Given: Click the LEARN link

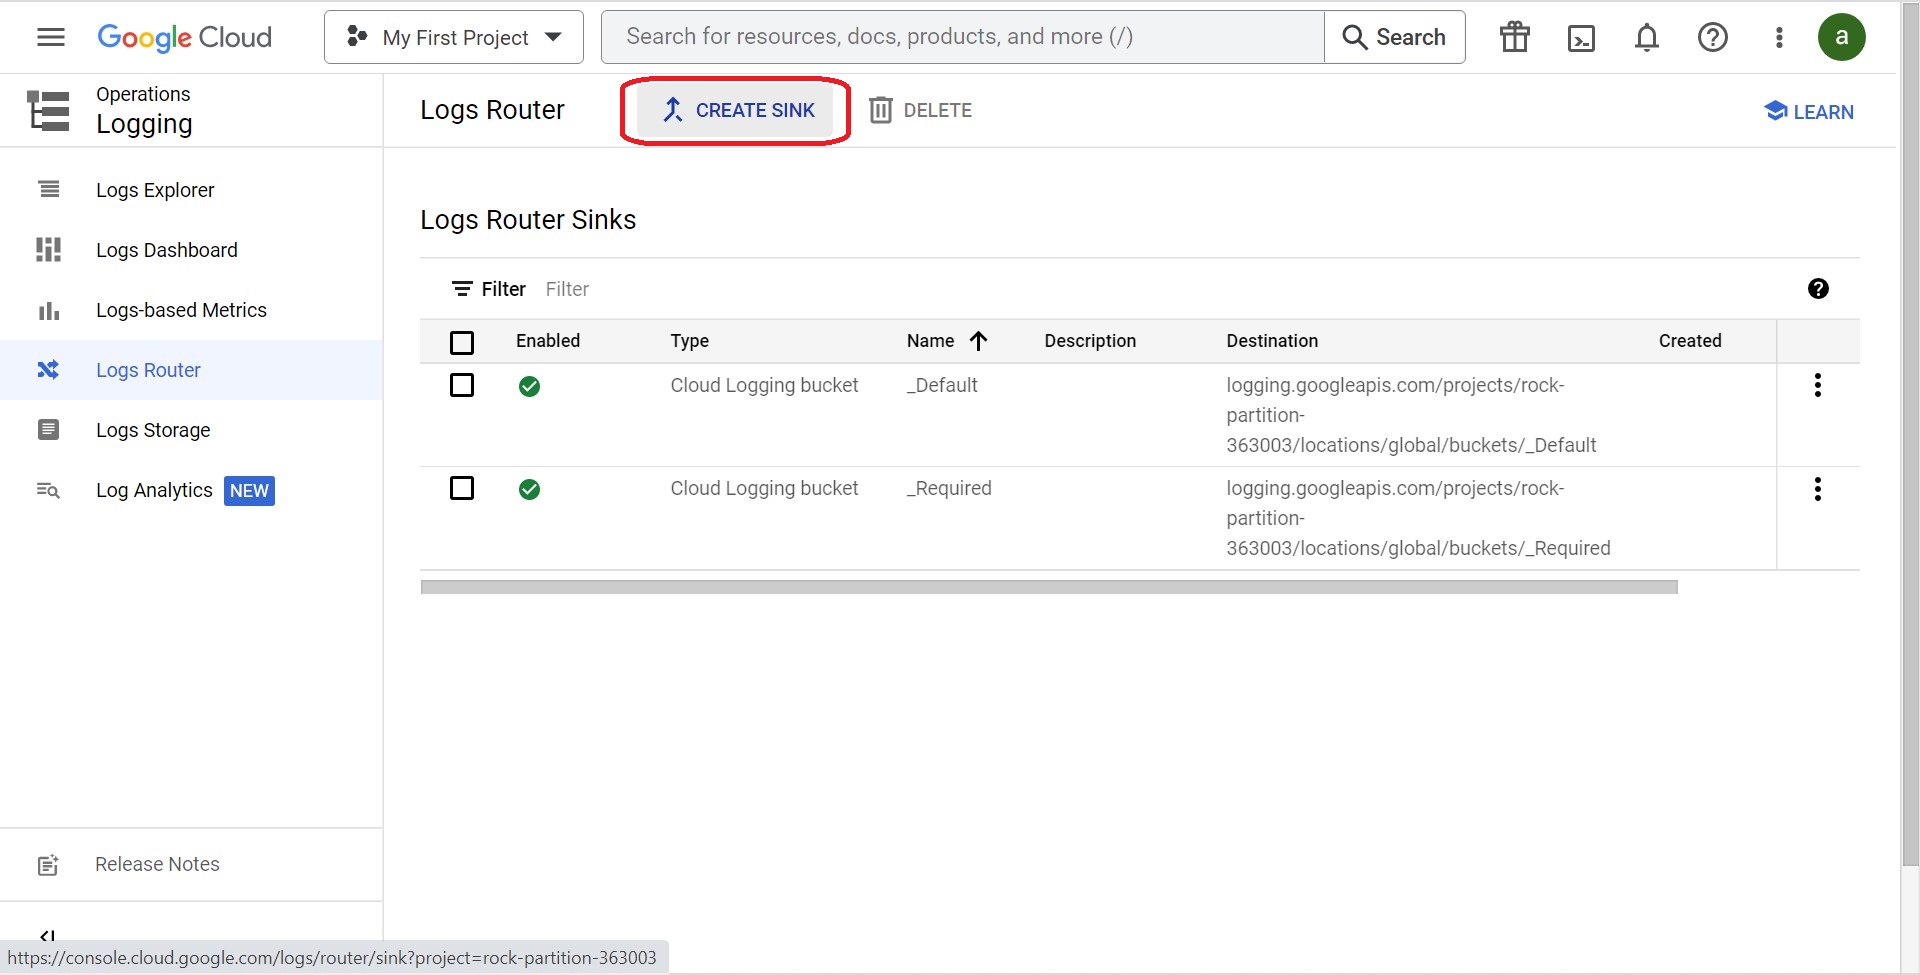Looking at the screenshot, I should coord(1808,111).
